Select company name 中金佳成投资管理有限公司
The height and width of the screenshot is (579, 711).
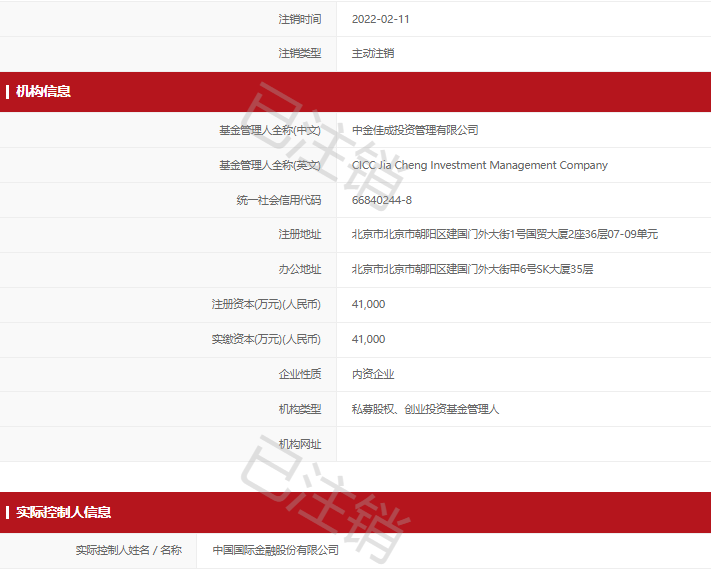click(415, 131)
